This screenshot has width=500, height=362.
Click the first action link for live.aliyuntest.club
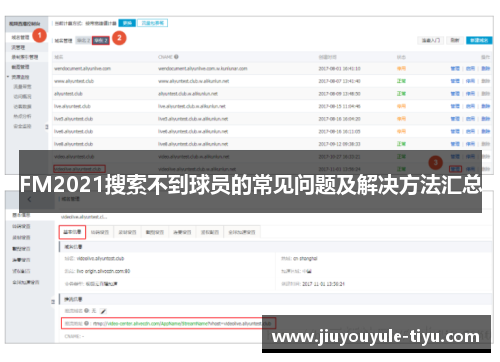(455, 106)
